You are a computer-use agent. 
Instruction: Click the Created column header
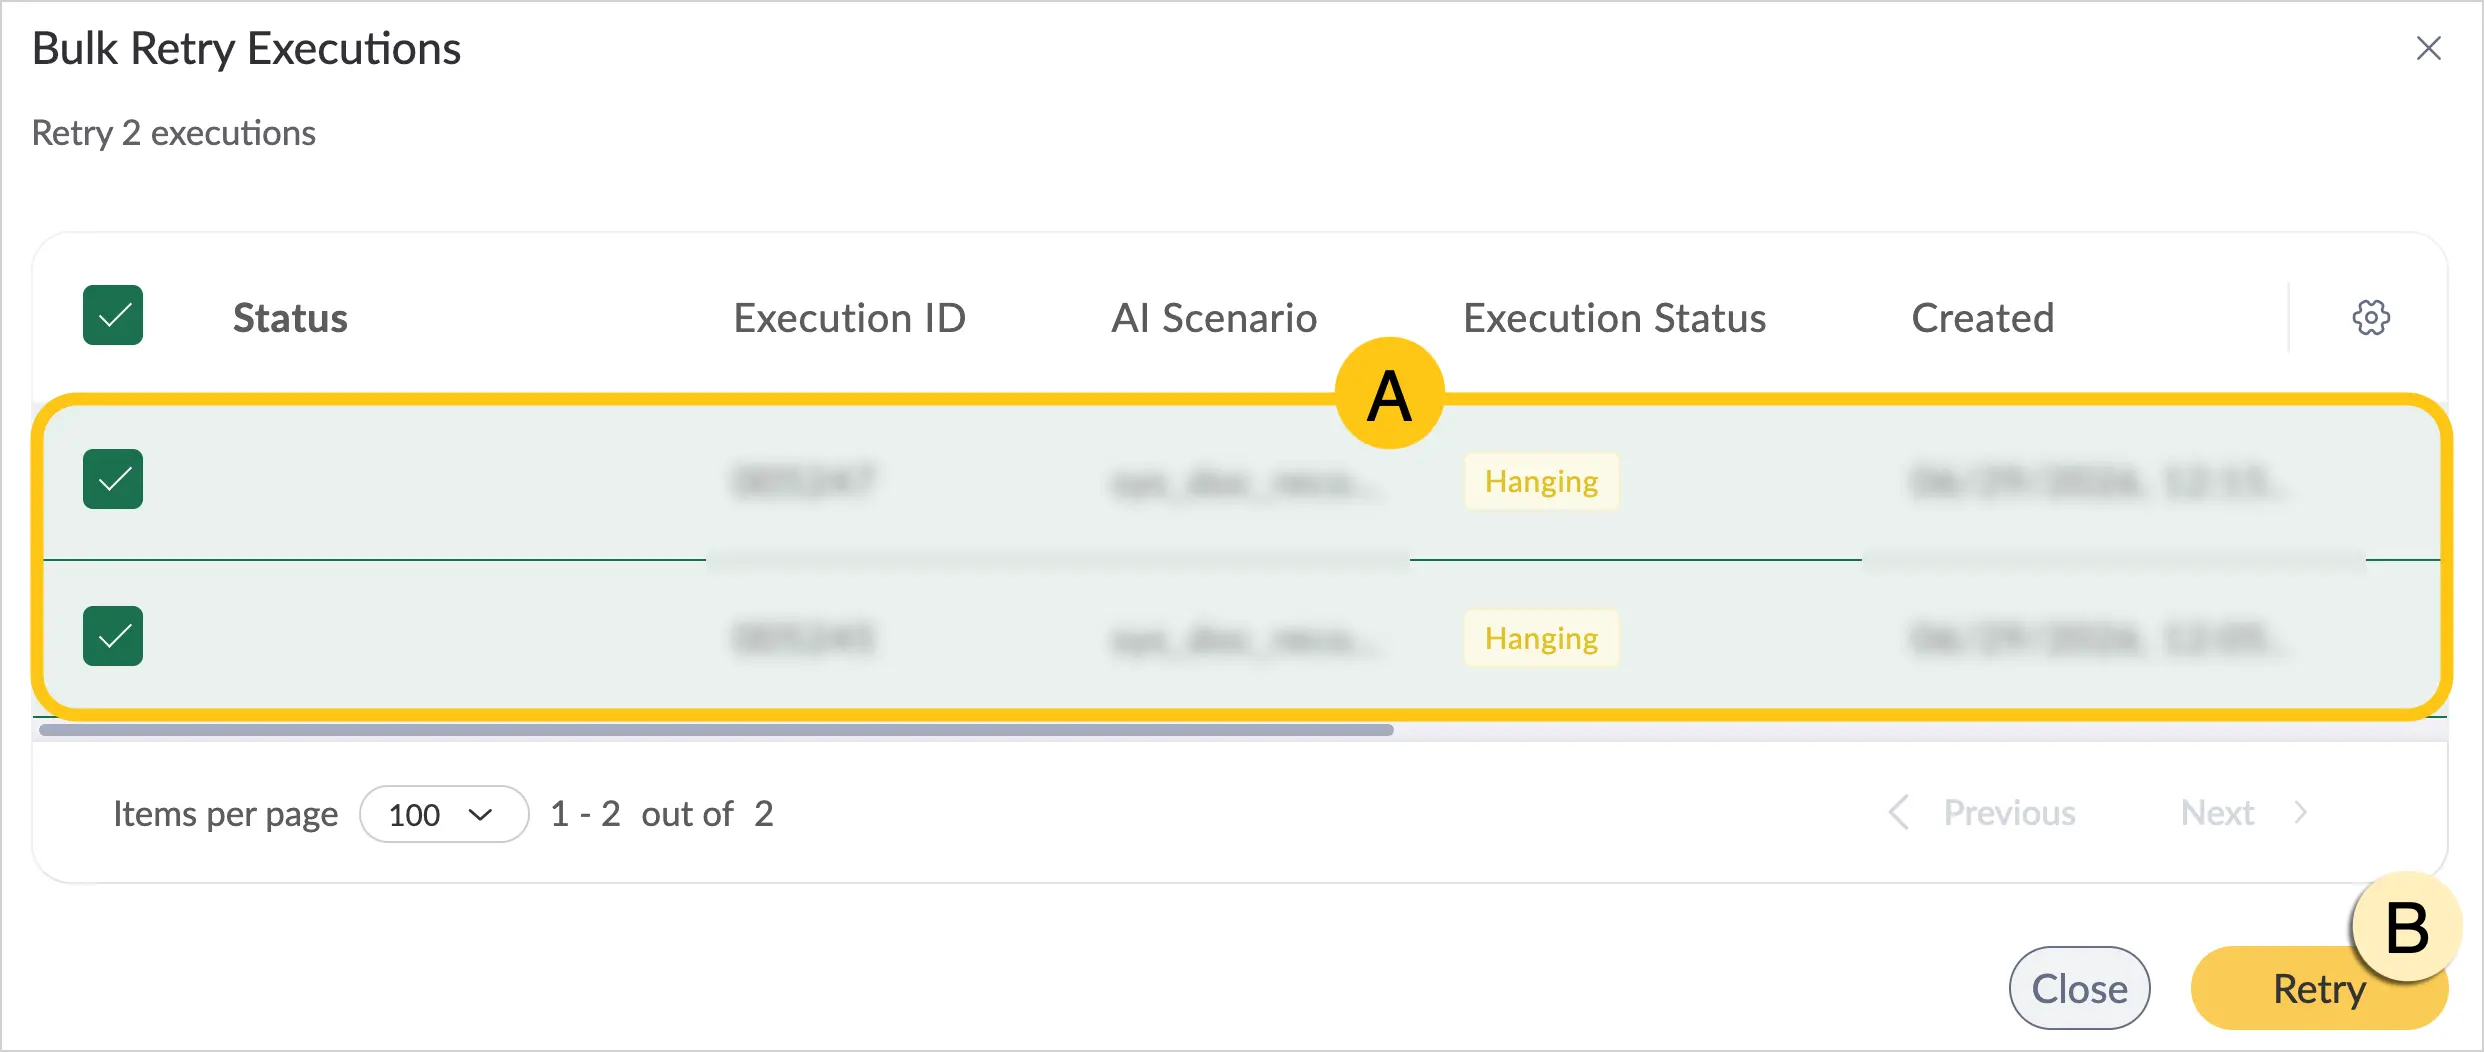click(x=1982, y=318)
